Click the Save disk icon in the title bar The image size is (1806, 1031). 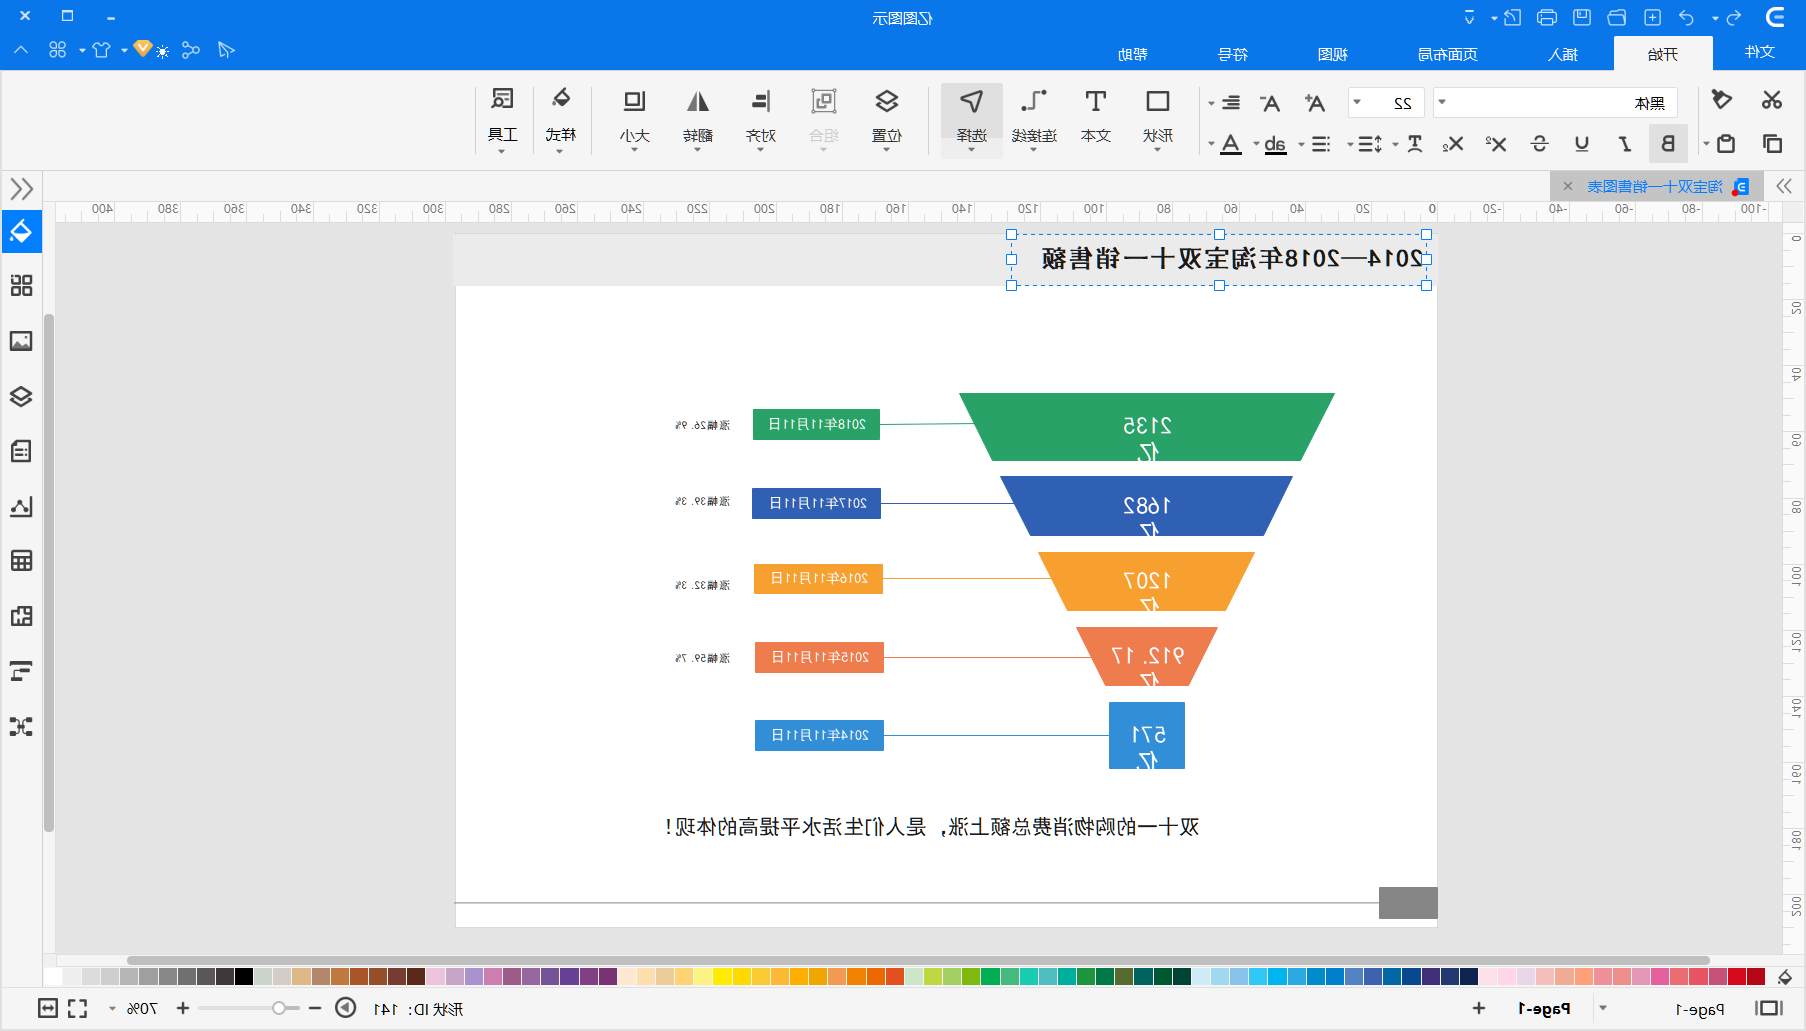pos(1582,17)
